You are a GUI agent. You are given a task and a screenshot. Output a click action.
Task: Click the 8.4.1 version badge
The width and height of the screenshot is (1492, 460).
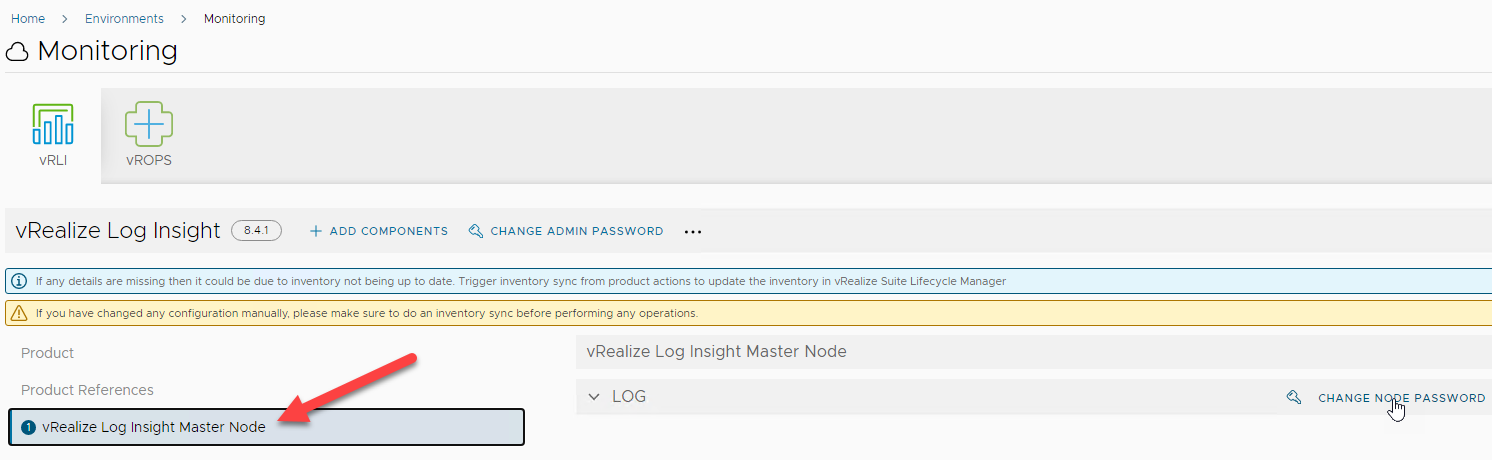(256, 231)
